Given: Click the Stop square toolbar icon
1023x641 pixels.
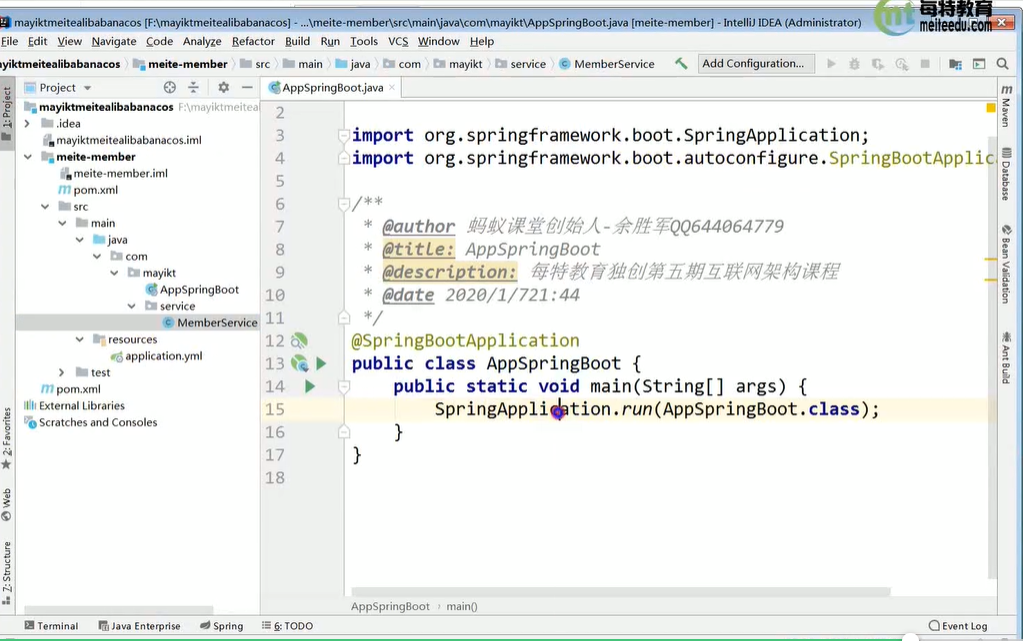Looking at the screenshot, I should point(924,64).
